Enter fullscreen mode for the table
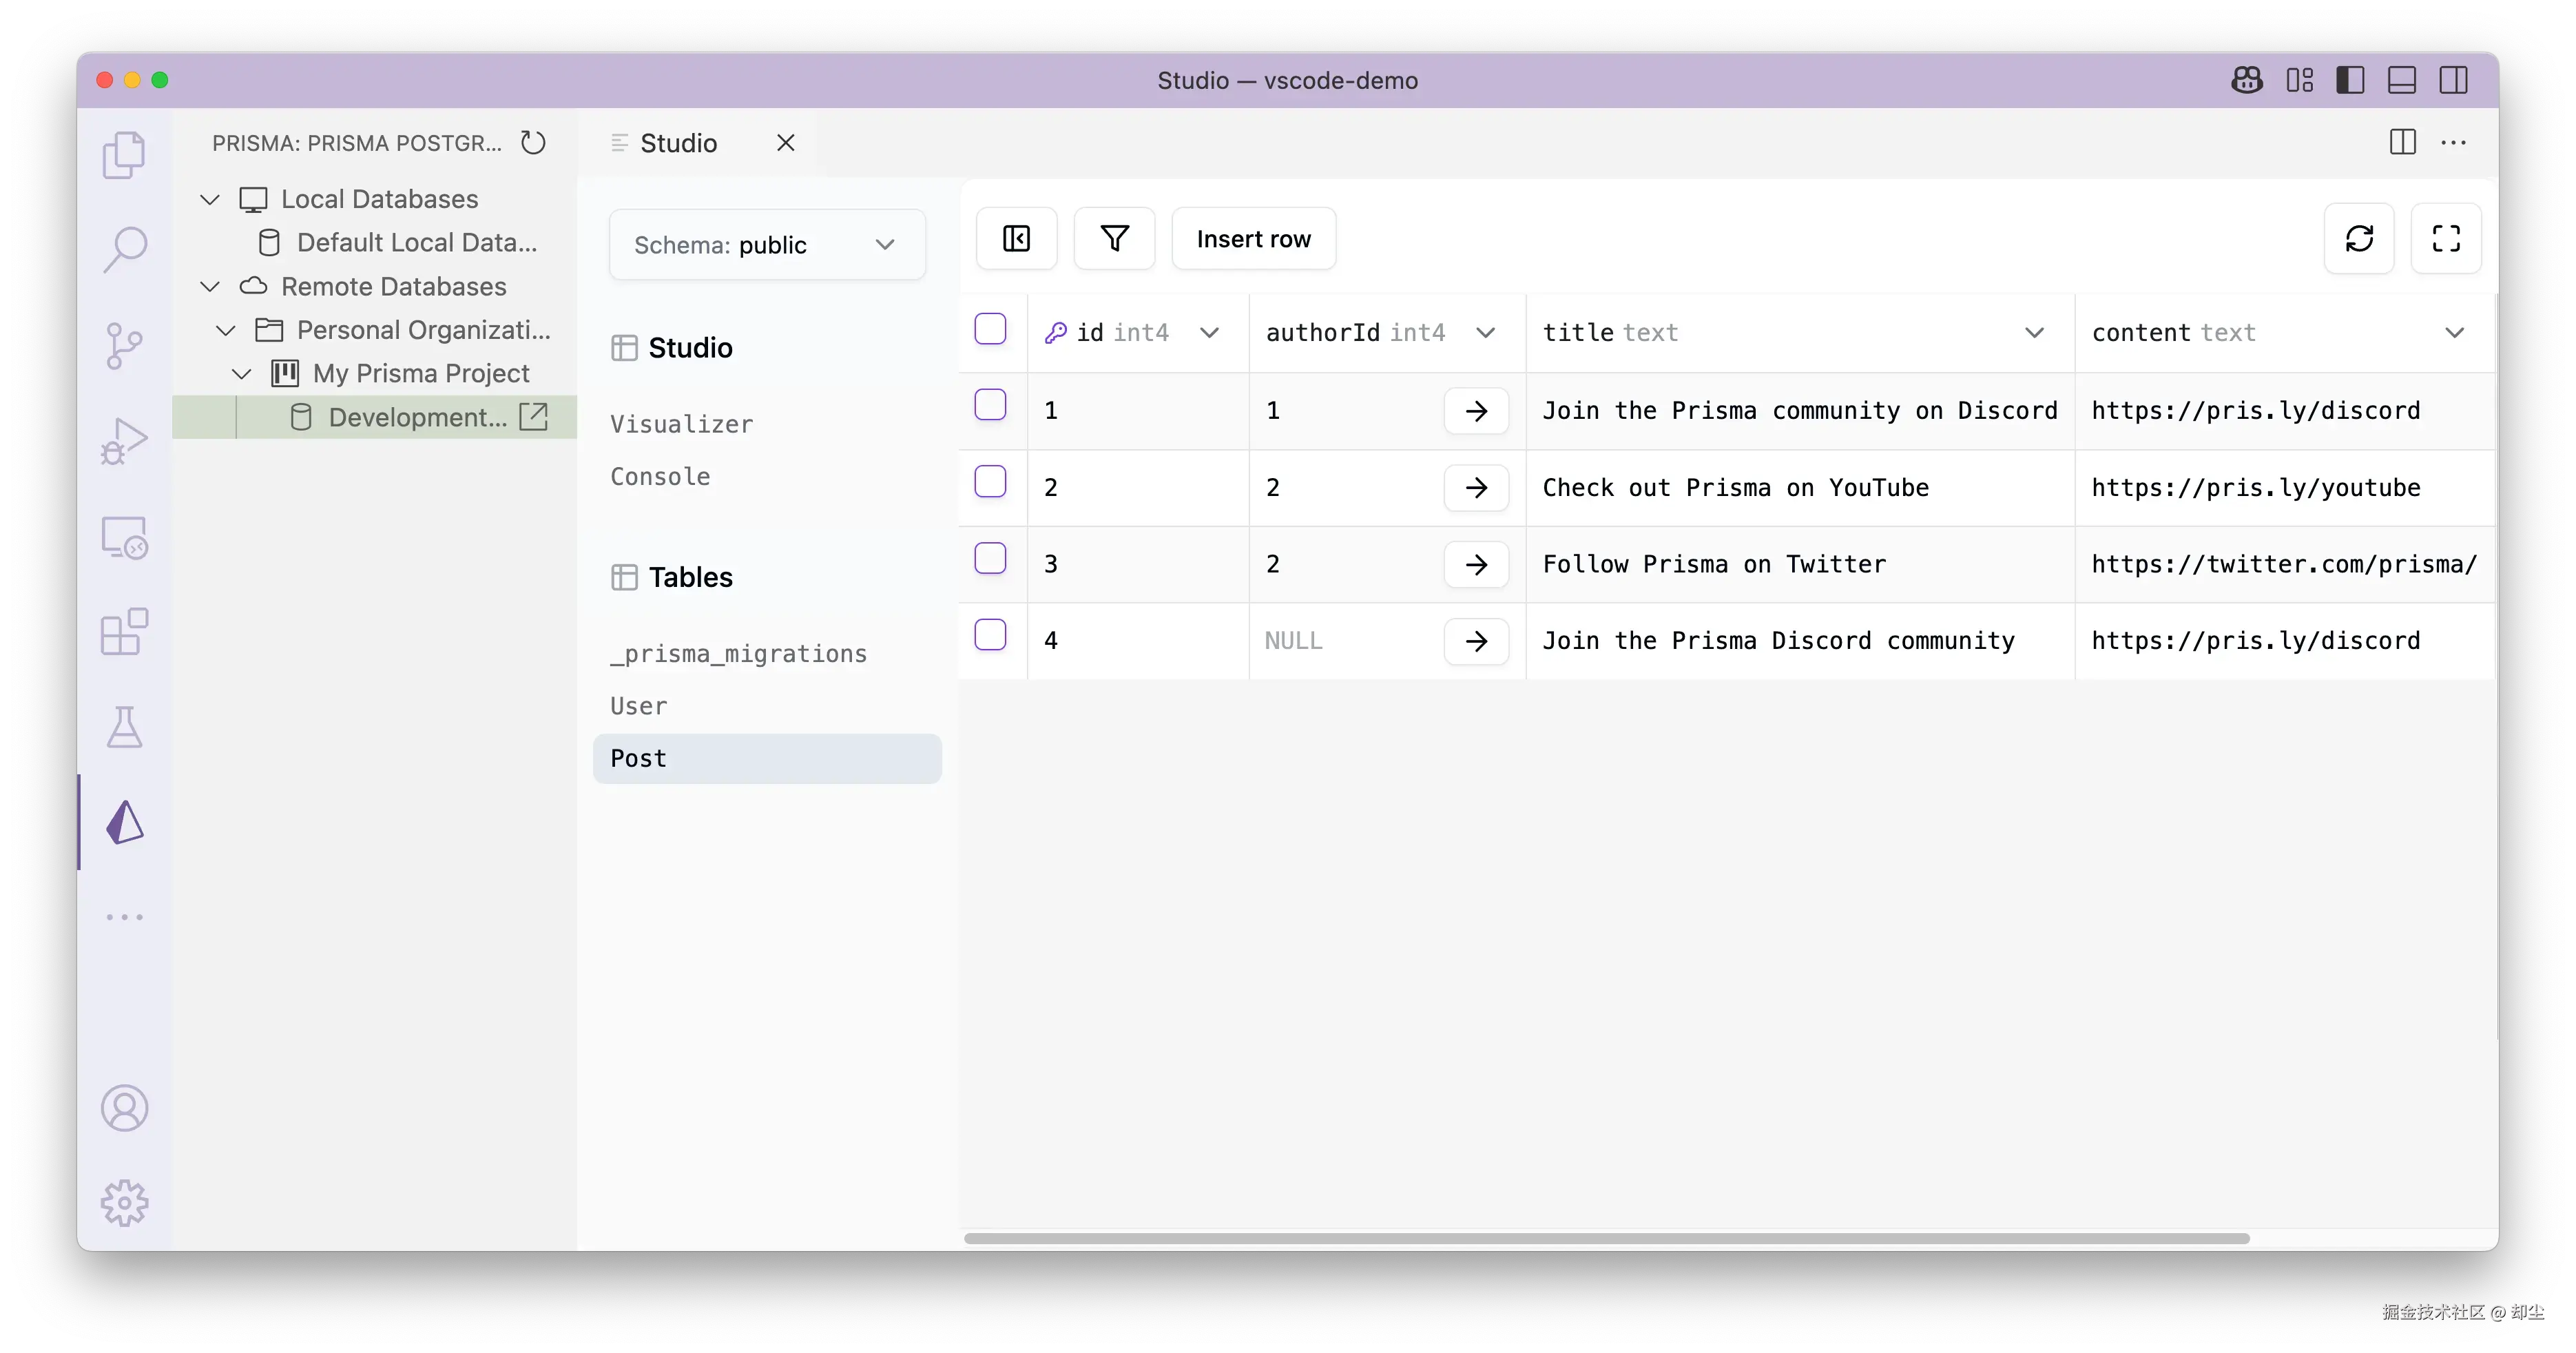 [x=2446, y=239]
